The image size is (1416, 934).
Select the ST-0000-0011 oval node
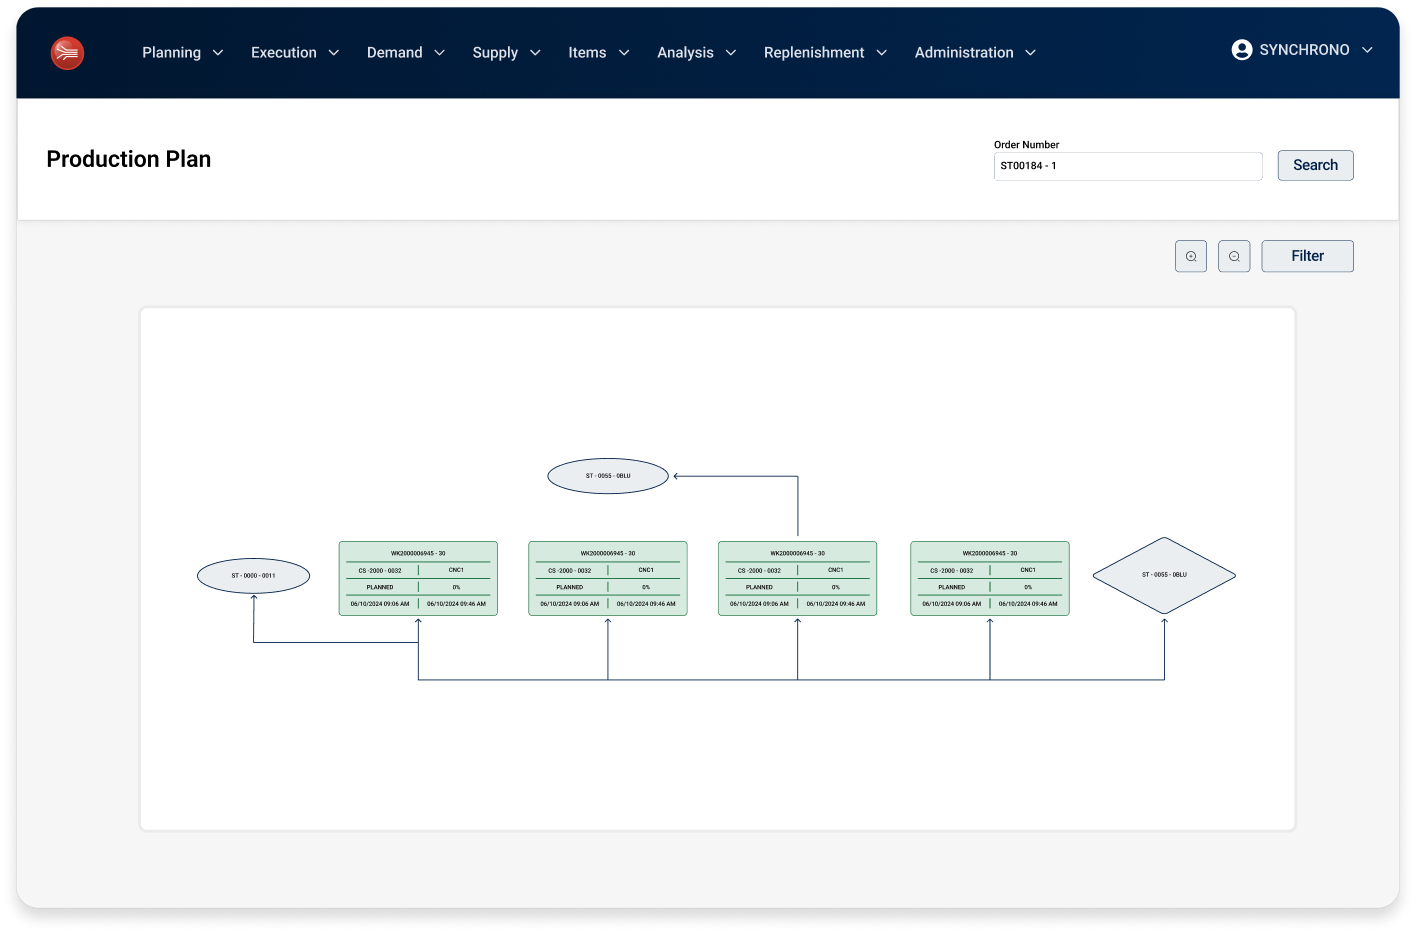[253, 576]
